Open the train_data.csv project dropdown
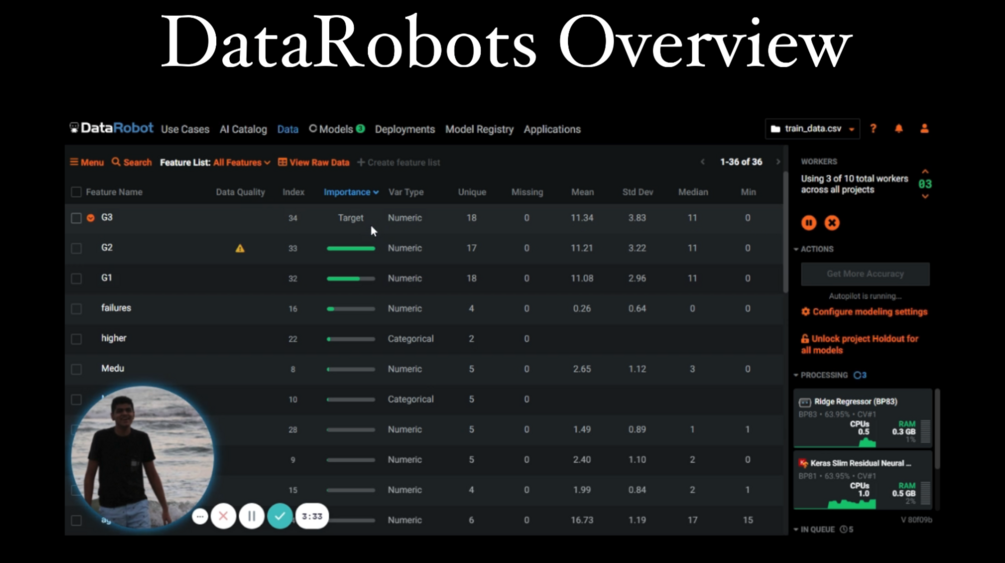Image resolution: width=1005 pixels, height=563 pixels. point(812,129)
